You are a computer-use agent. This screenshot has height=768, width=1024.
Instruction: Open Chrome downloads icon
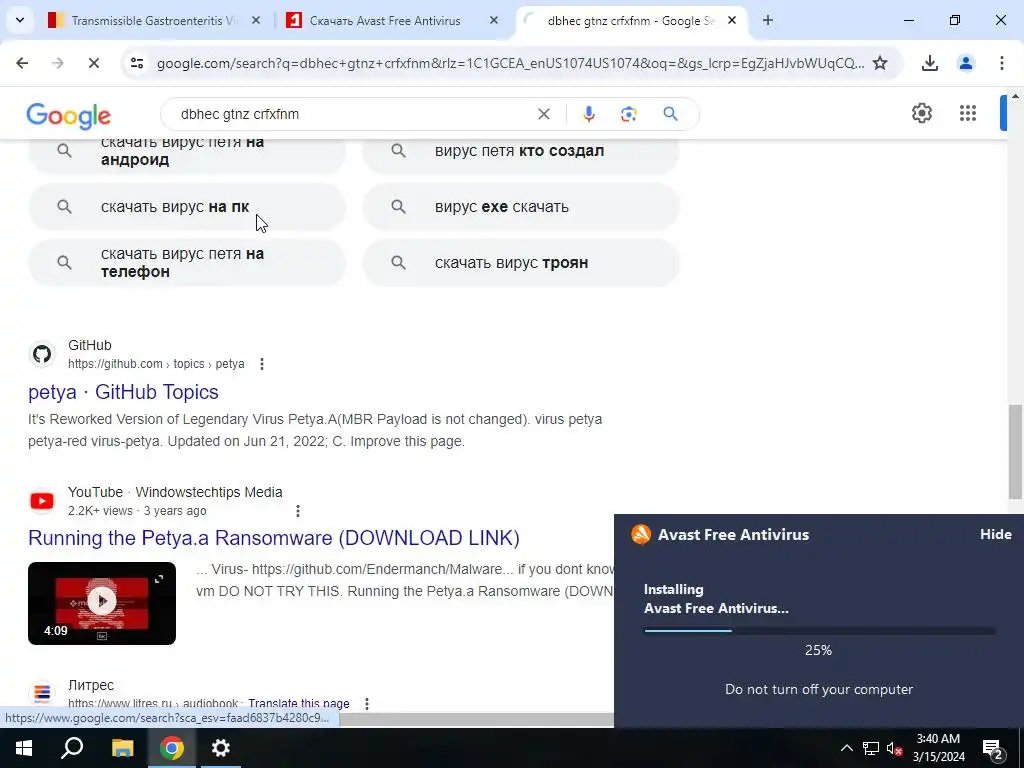(x=929, y=63)
